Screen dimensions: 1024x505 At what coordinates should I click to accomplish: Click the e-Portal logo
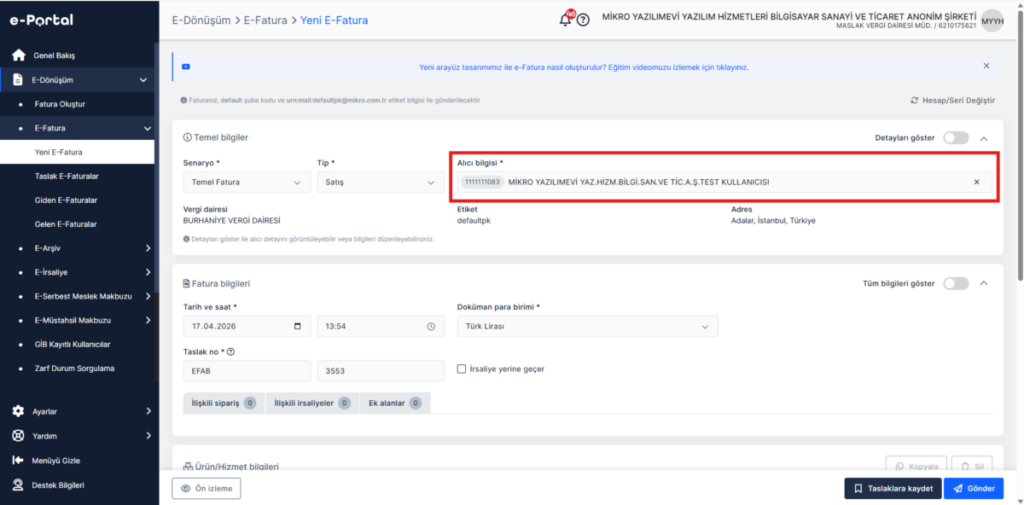click(x=41, y=20)
